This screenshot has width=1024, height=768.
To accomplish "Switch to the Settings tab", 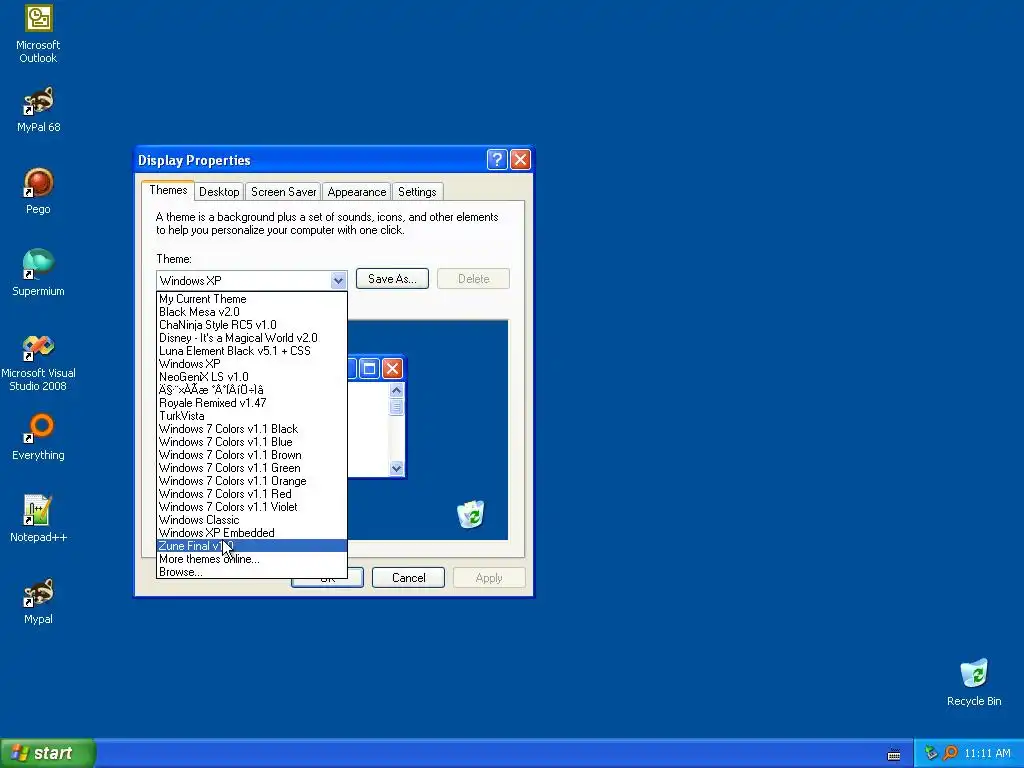I will point(417,191).
